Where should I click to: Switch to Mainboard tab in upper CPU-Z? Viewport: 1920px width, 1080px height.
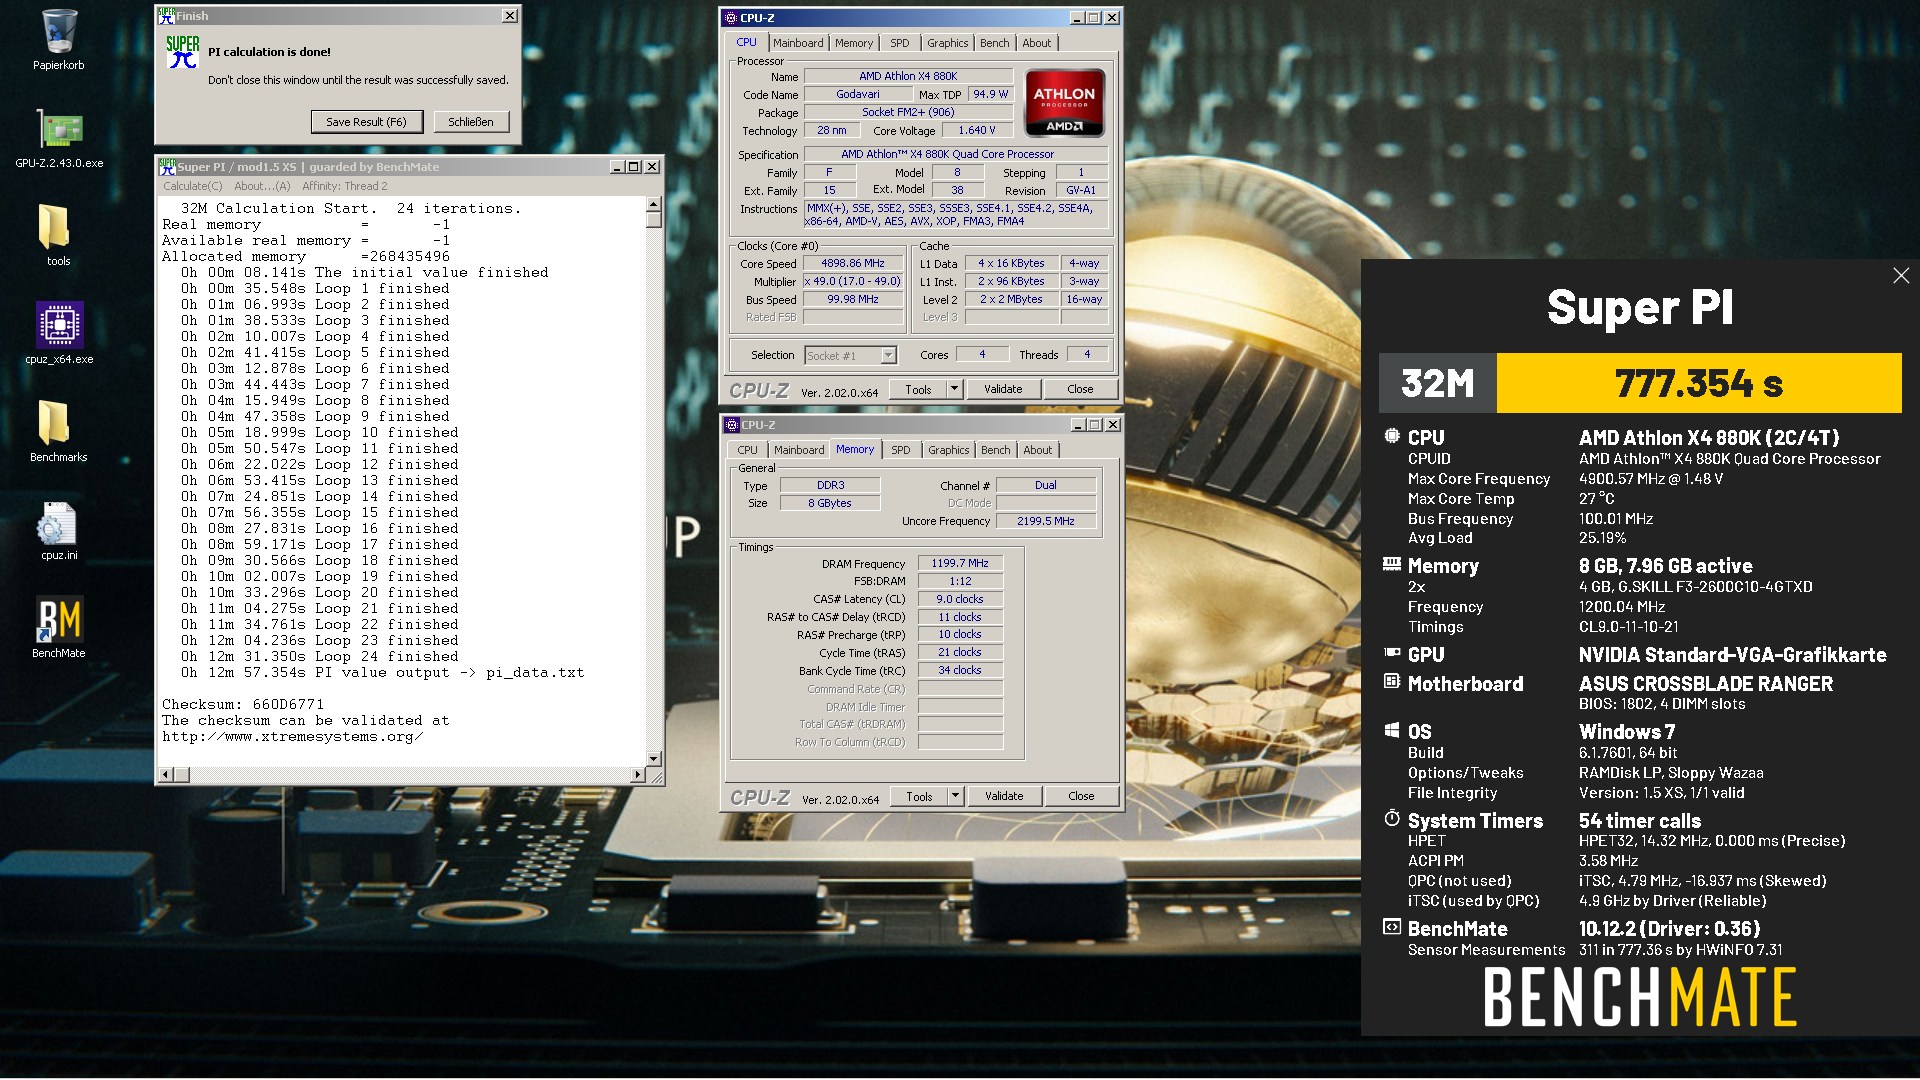coord(798,43)
